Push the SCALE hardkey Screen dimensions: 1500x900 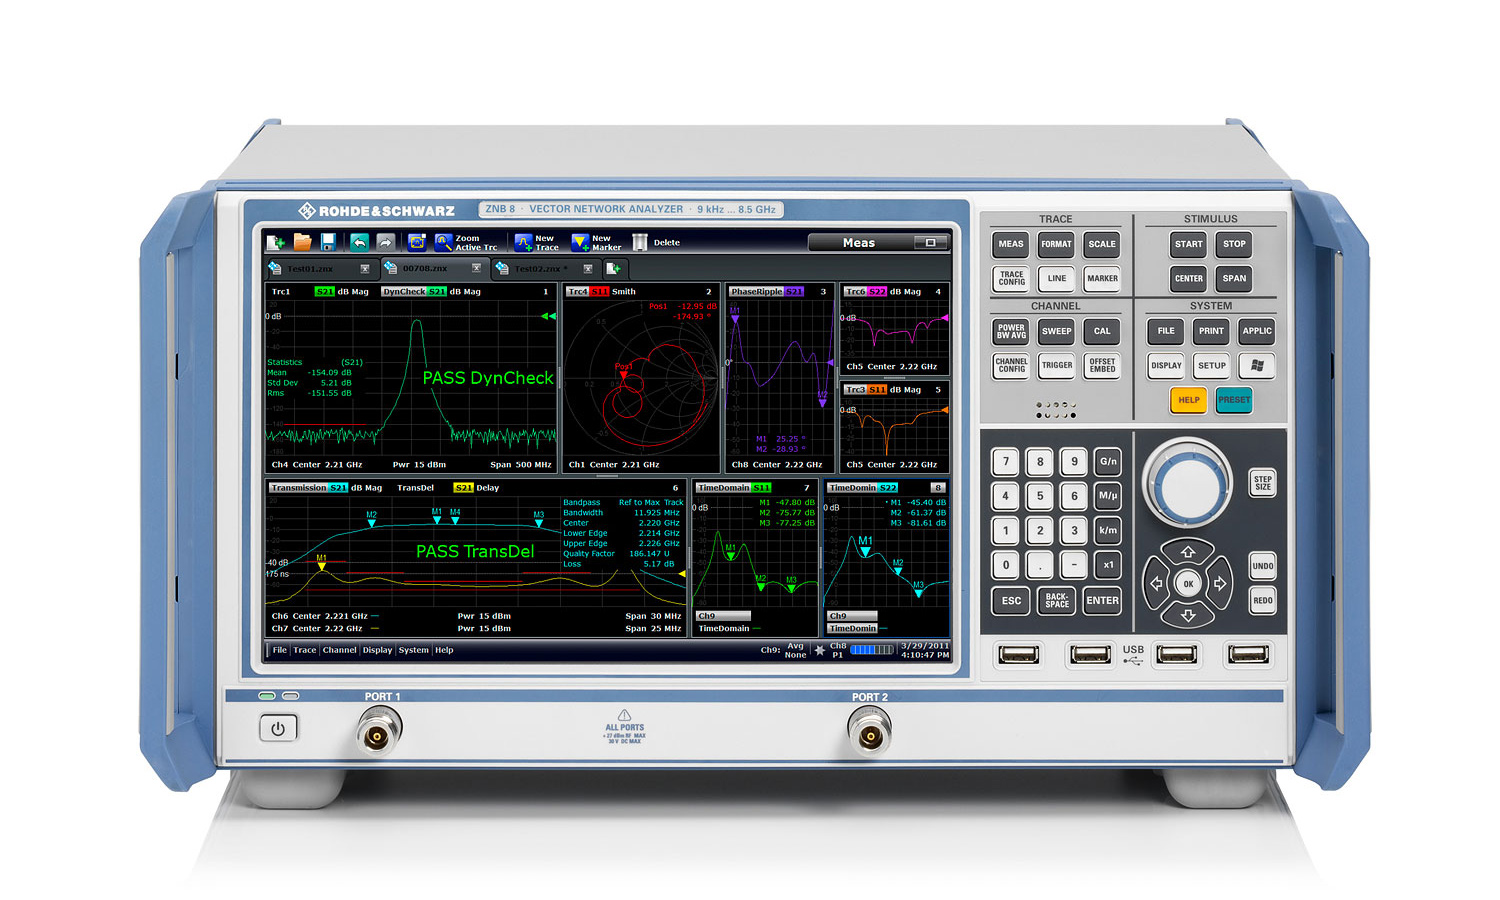[x=1102, y=244]
